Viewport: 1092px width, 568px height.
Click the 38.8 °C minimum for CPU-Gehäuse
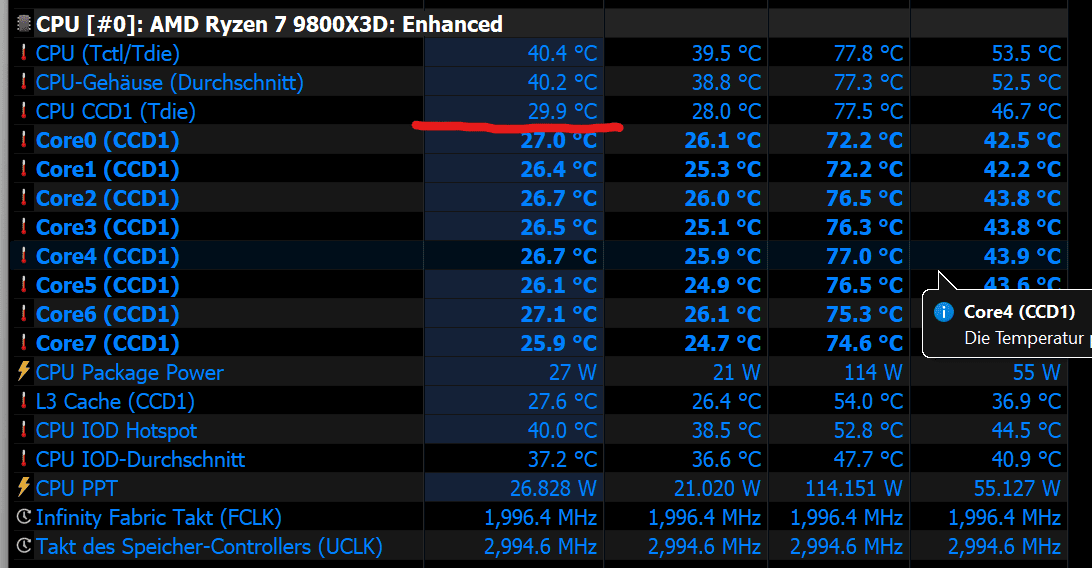pos(726,82)
